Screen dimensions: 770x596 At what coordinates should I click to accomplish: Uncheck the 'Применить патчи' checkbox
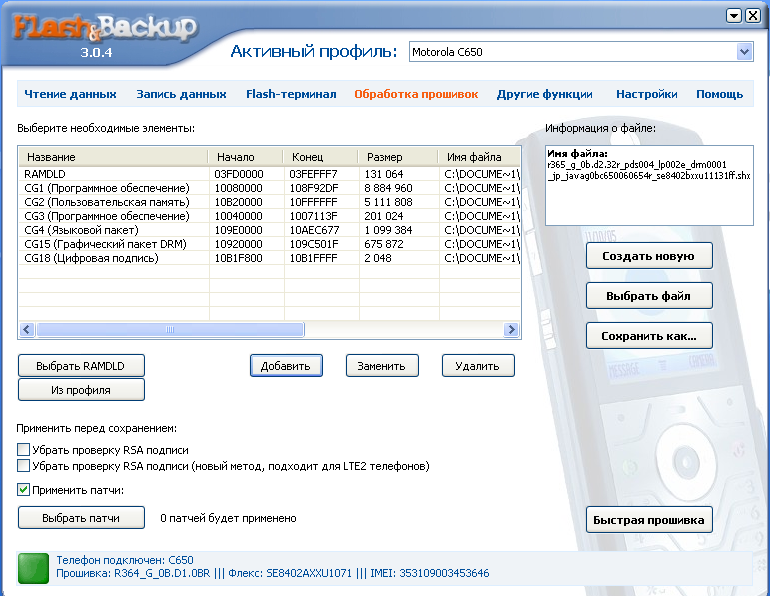[23, 489]
